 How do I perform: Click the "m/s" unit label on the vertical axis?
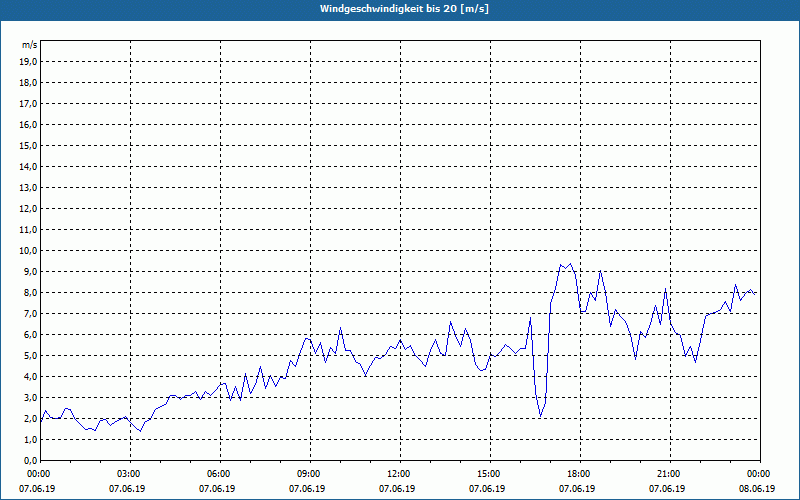point(30,45)
